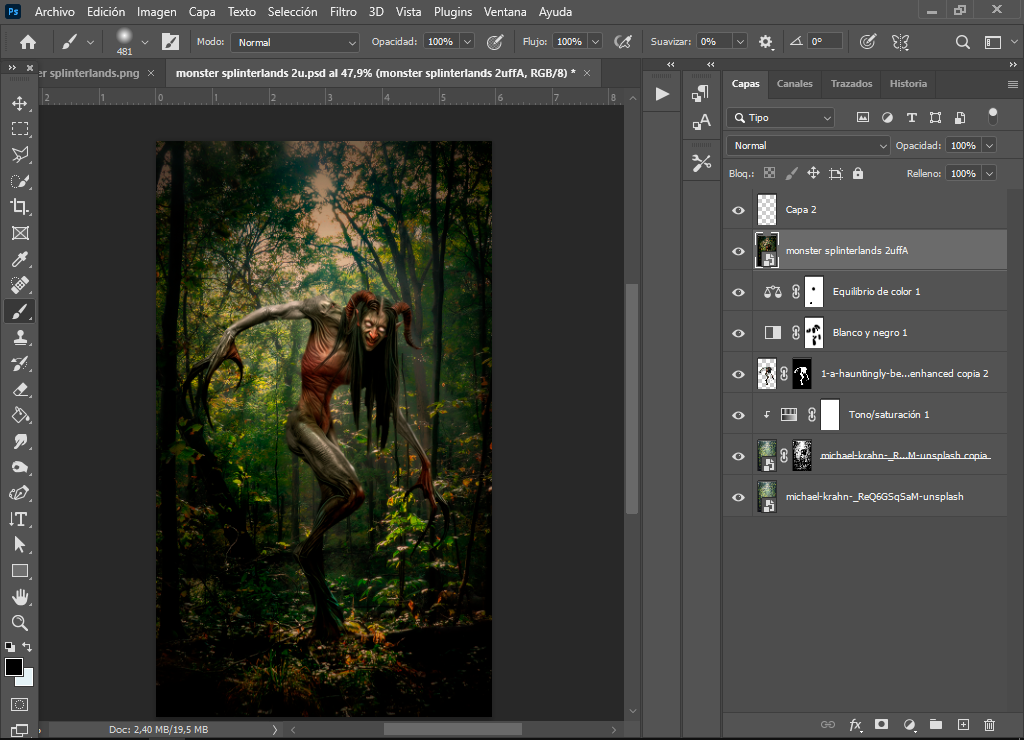
Task: Select the Zoom tool
Action: click(20, 622)
